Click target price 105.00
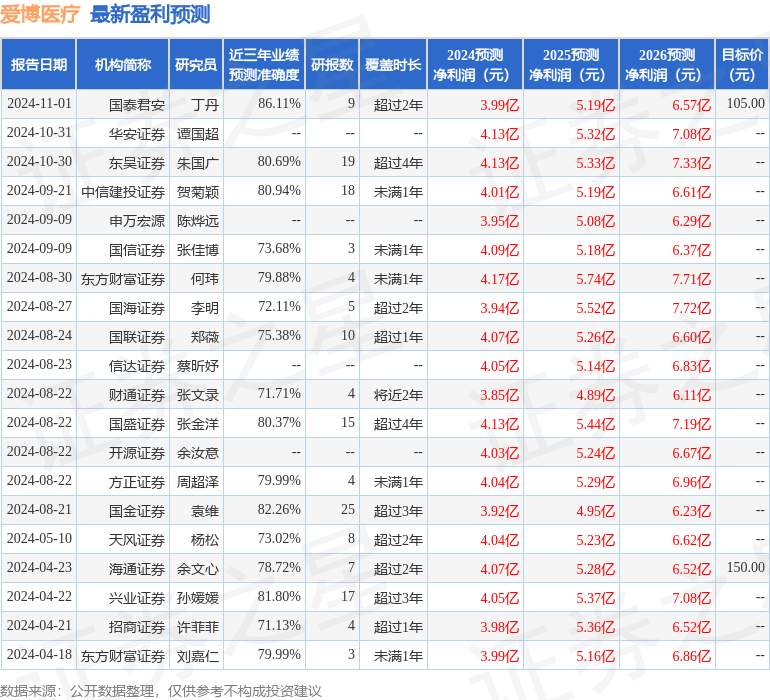770x700 pixels. tap(745, 104)
